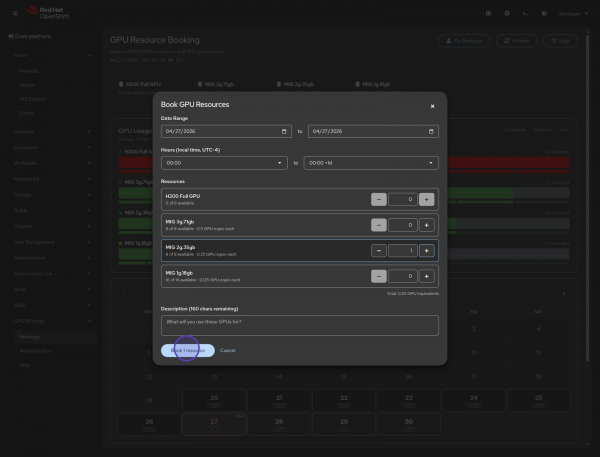This screenshot has height=457, width=600.
Task: Increase MIG 3g.71gb count
Action: (x=427, y=225)
